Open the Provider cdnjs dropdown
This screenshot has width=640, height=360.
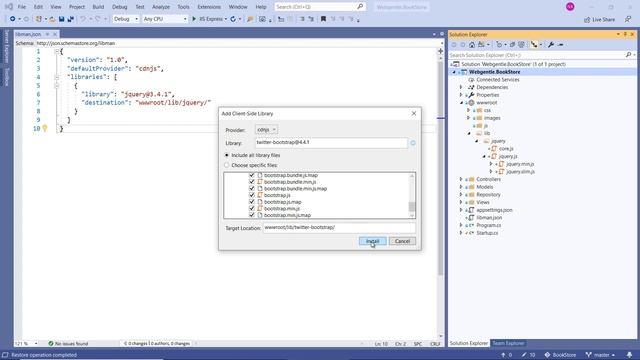click(x=267, y=129)
